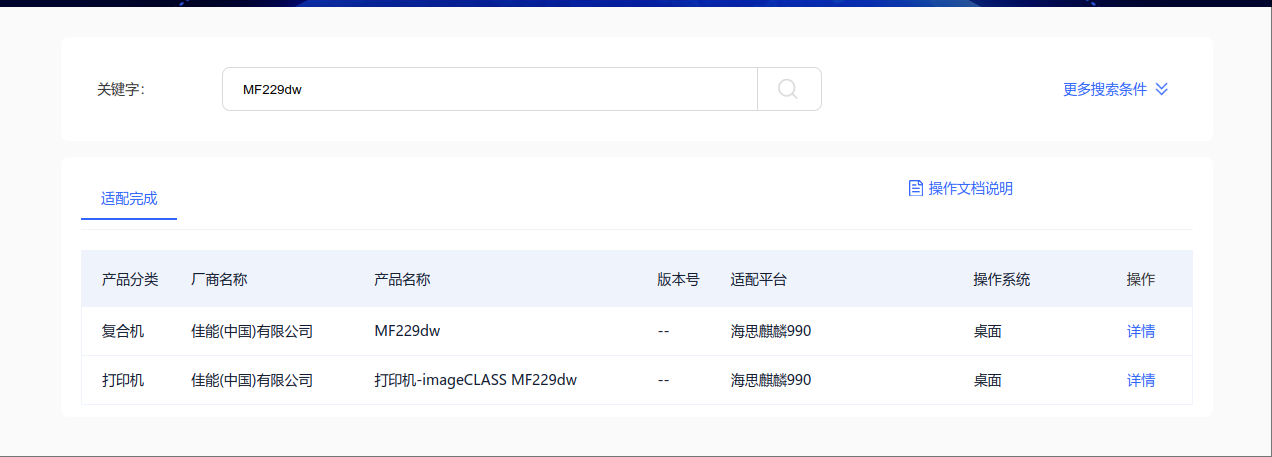Image resolution: width=1272 pixels, height=457 pixels.
Task: Click 打印机-imageCLASS MF229dw product name
Action: [476, 380]
